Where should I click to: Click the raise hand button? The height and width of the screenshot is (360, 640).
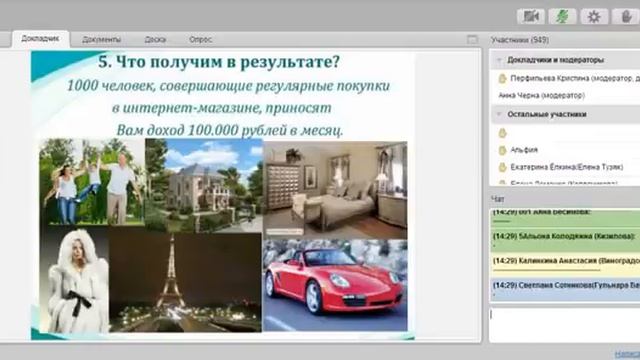[x=626, y=16]
